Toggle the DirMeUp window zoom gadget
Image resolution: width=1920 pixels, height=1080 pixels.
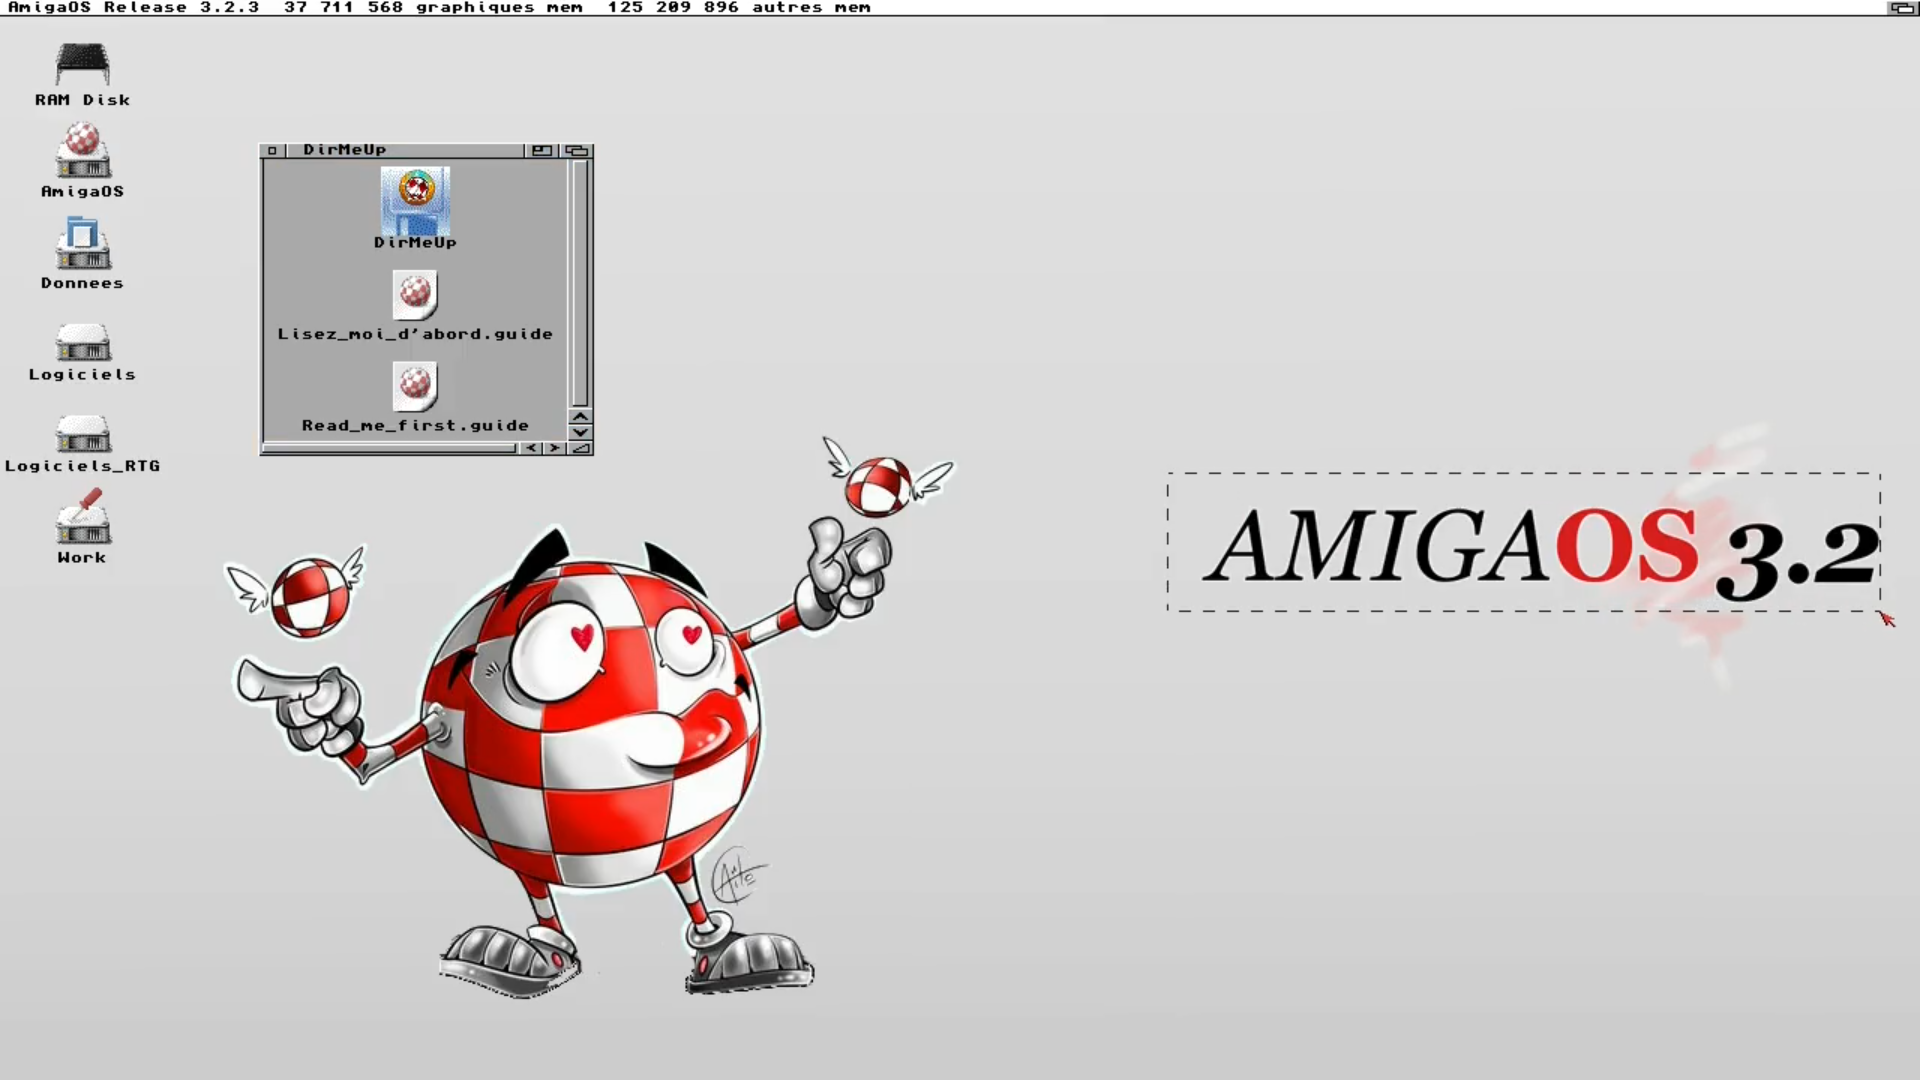pos(542,150)
